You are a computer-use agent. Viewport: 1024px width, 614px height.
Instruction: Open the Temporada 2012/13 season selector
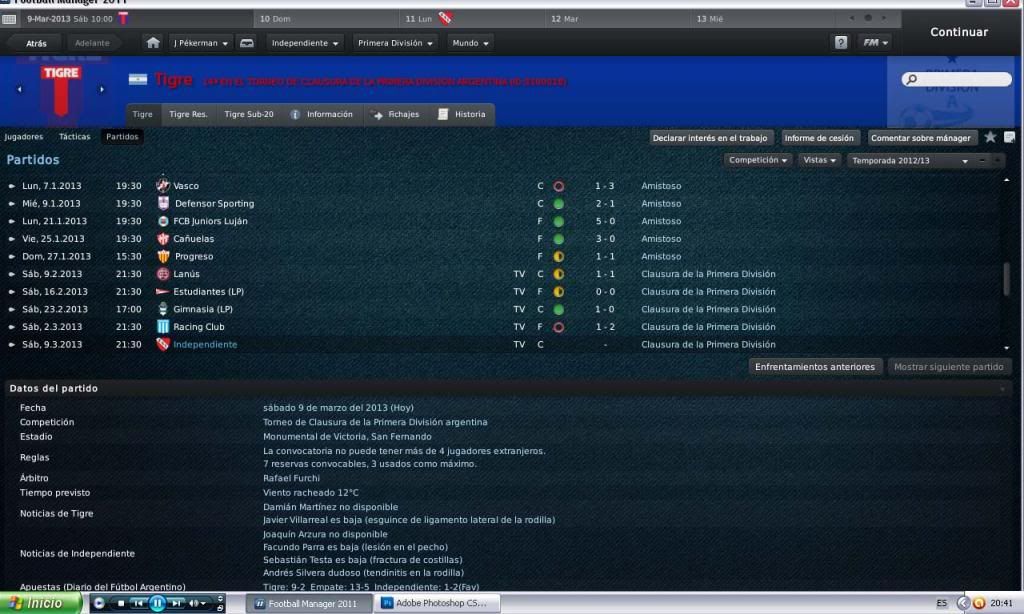pos(910,161)
